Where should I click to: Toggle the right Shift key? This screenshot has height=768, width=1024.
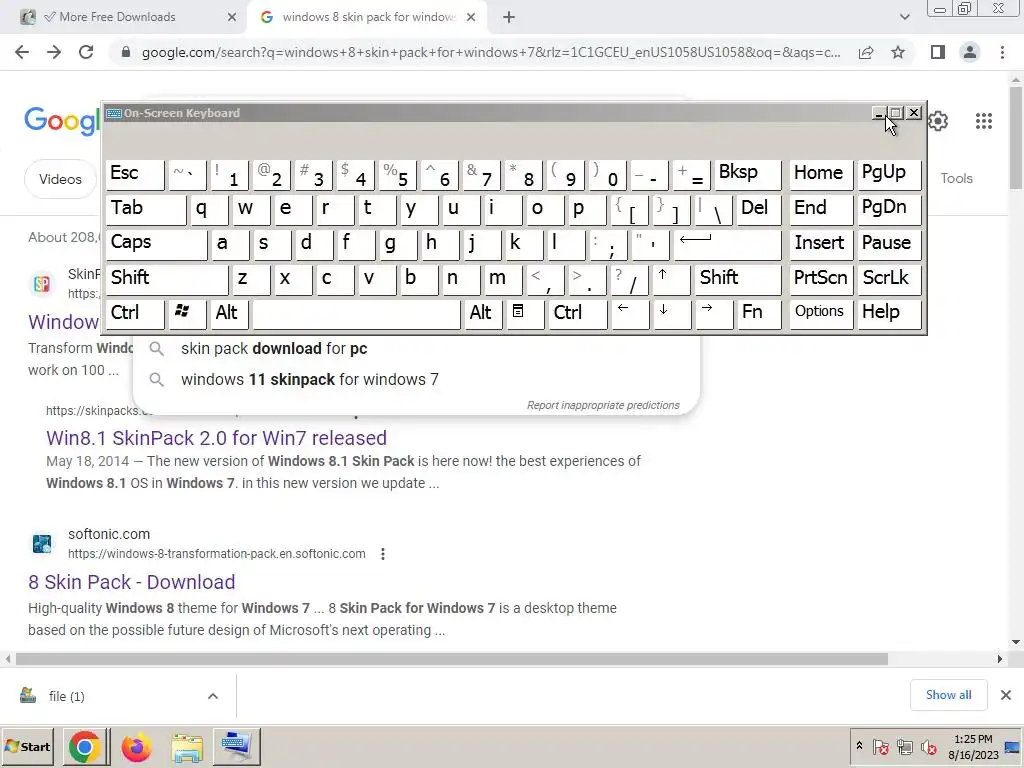coord(737,279)
